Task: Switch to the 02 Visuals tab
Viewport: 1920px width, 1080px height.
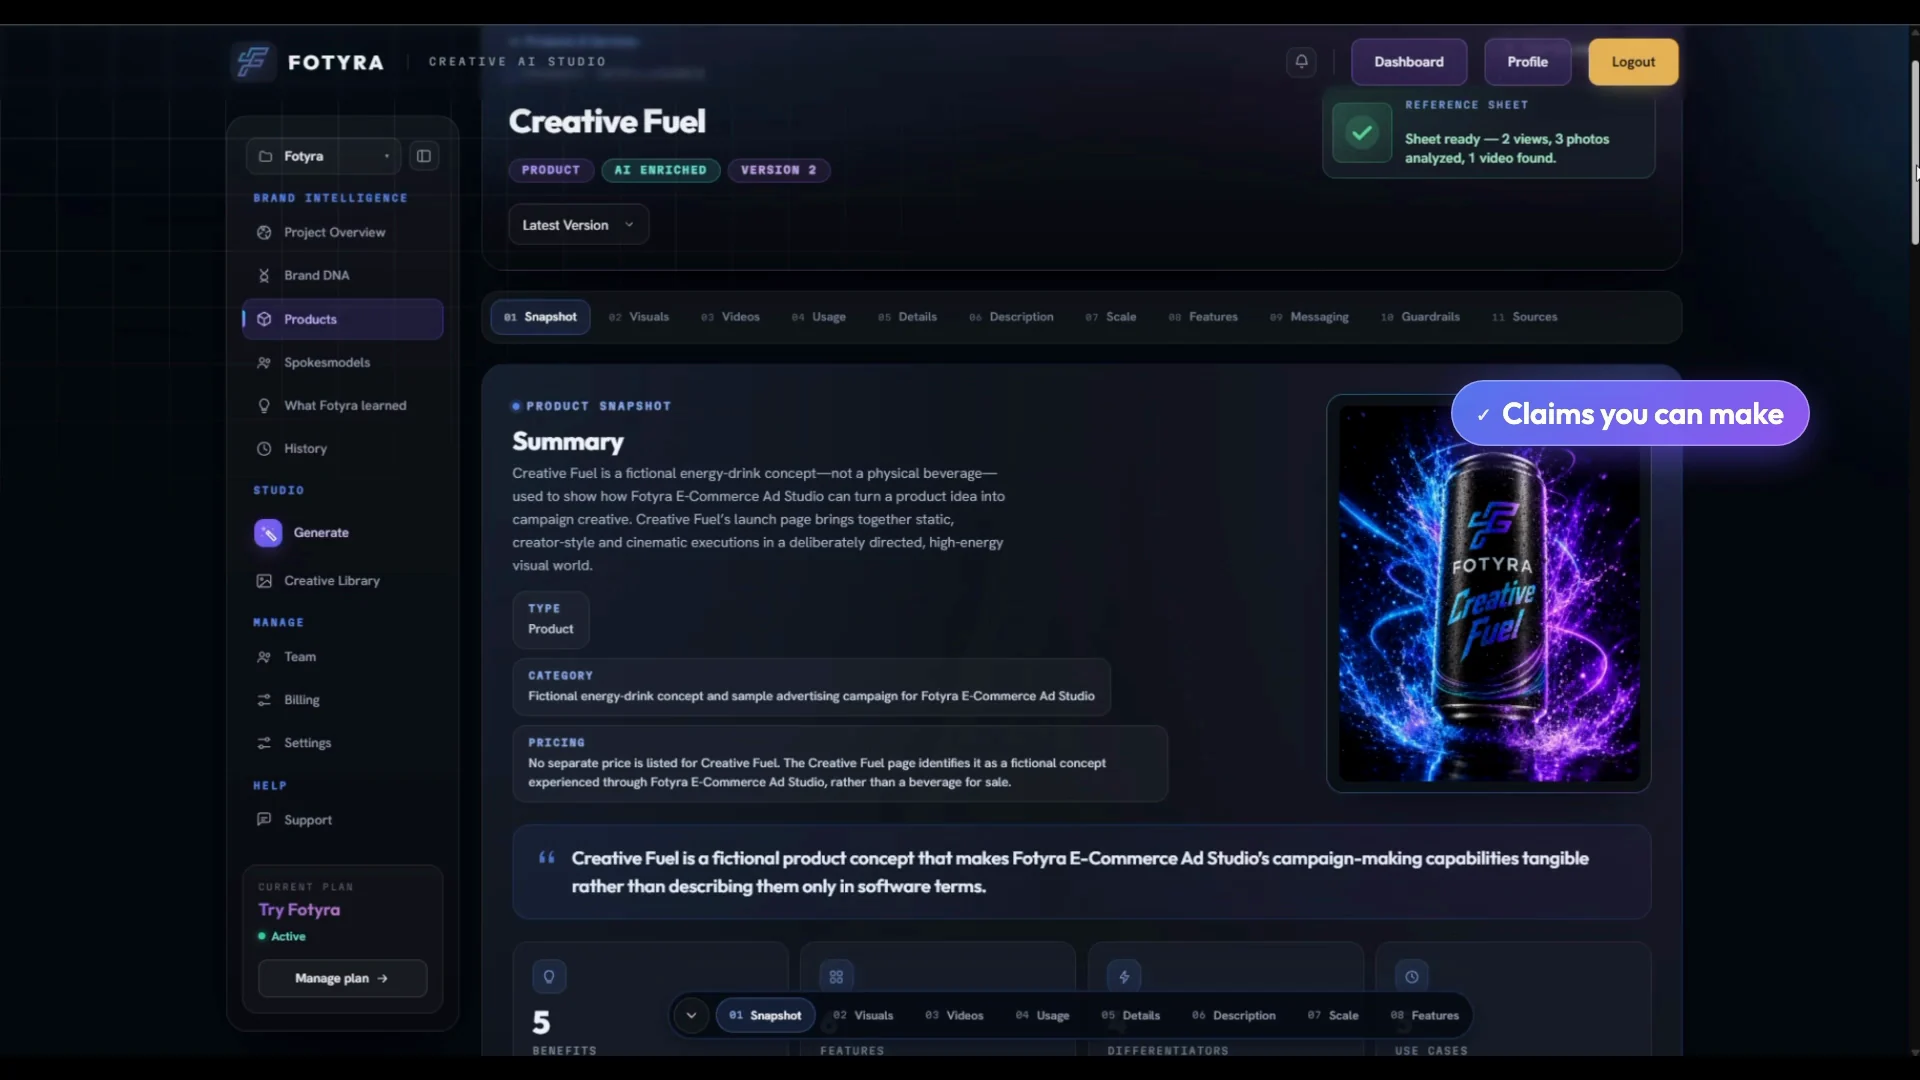Action: 639,317
